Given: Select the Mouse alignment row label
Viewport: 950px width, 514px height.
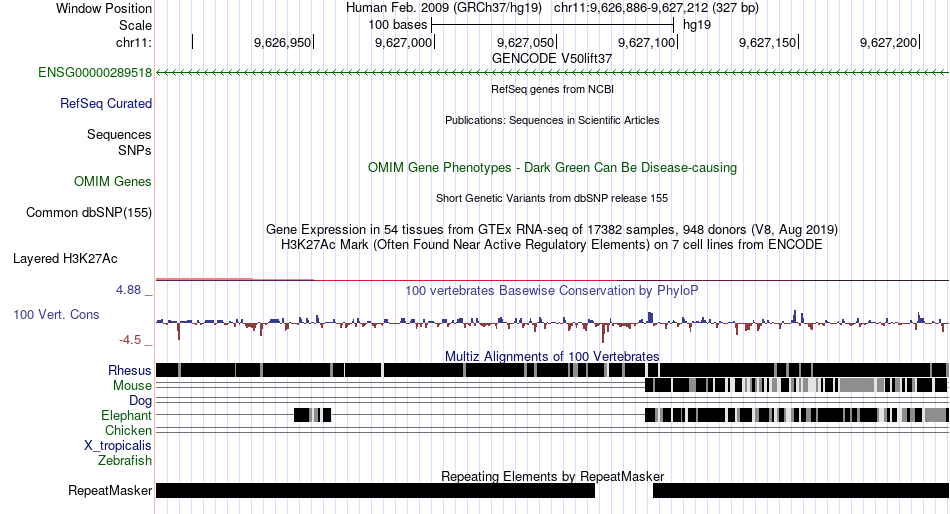Looking at the screenshot, I should tap(132, 386).
